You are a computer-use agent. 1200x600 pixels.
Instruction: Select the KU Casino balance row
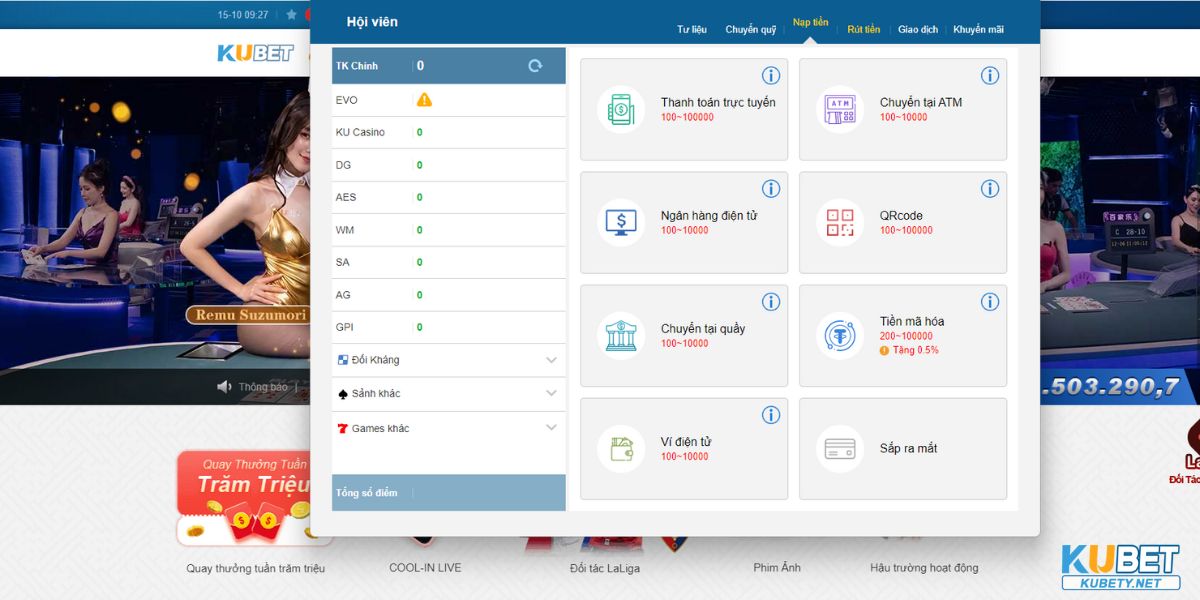[x=449, y=132]
